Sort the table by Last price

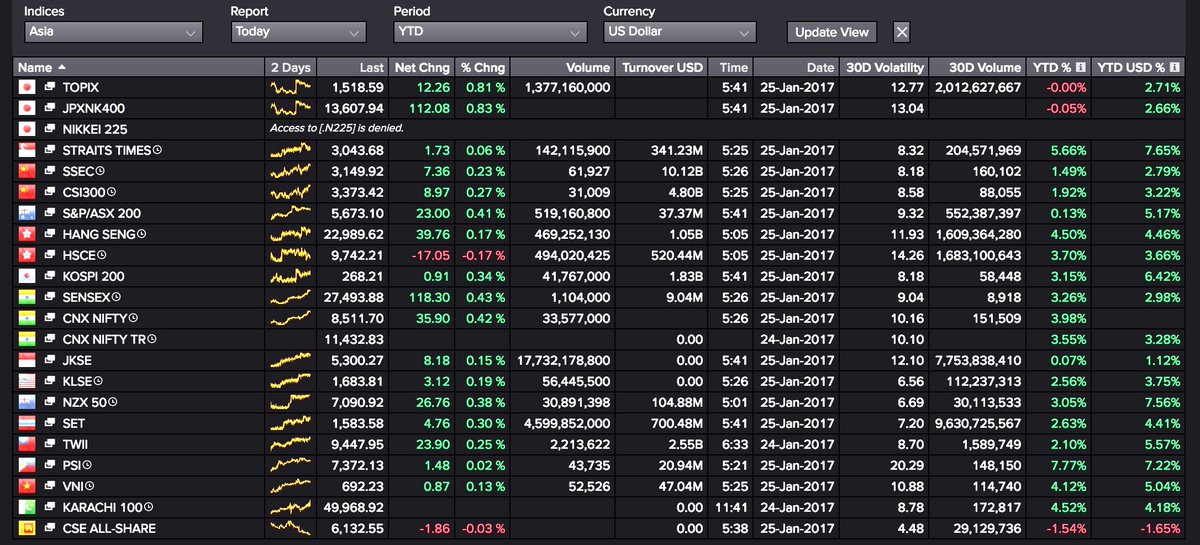351,67
